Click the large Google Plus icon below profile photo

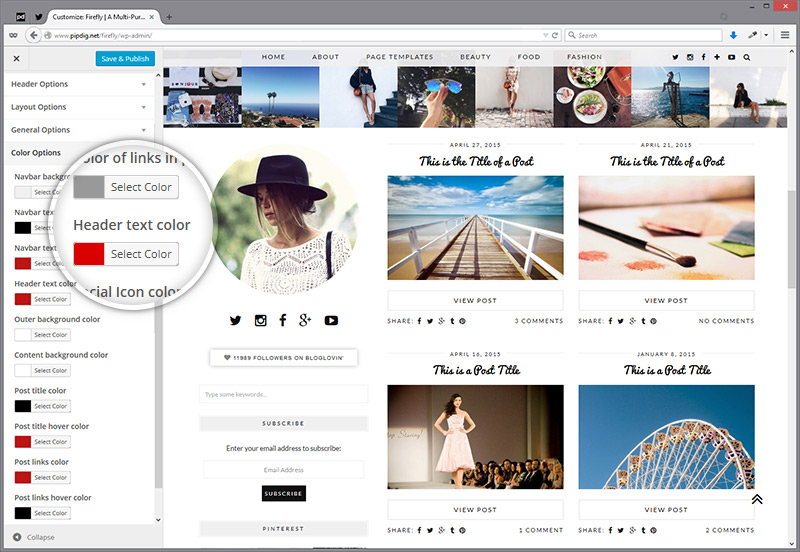click(305, 320)
